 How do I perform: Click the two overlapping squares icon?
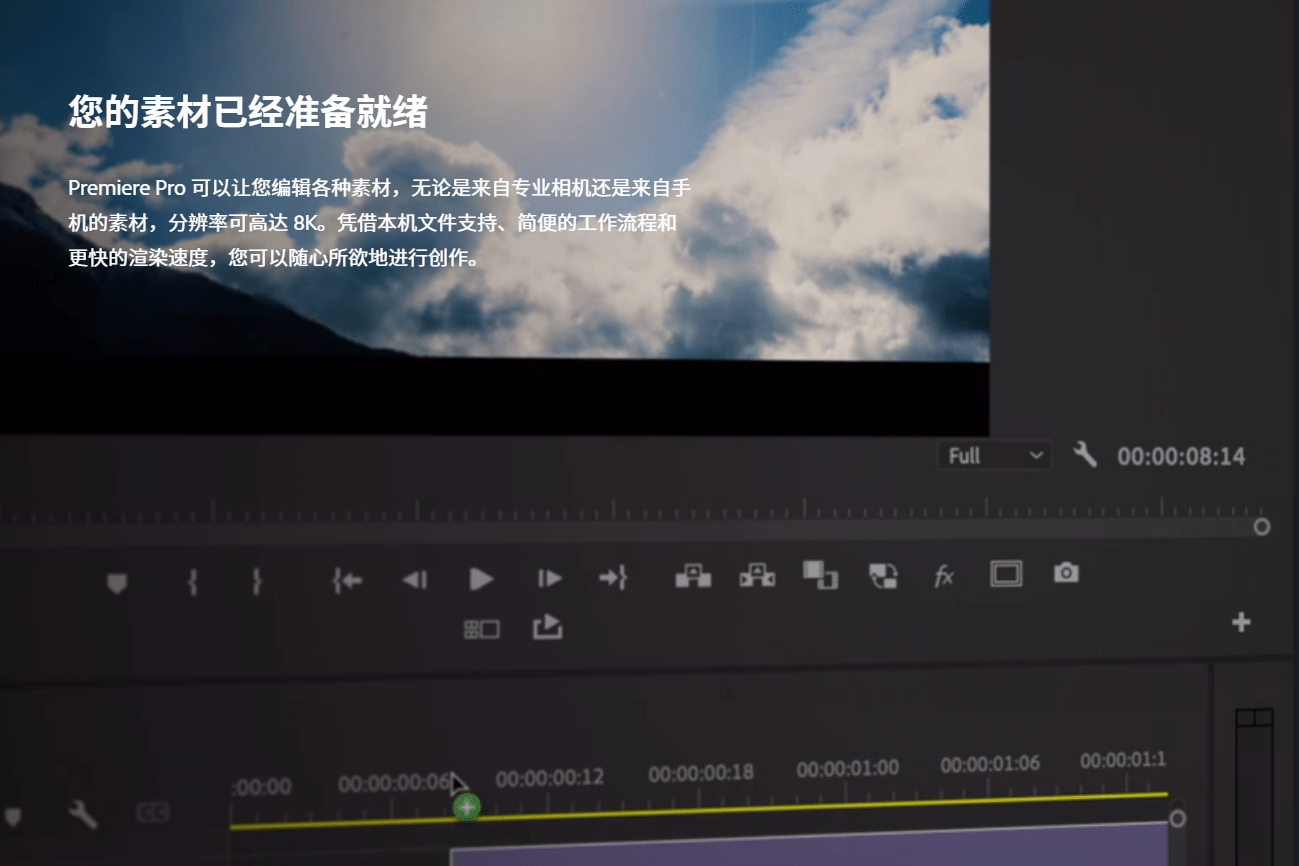(x=820, y=574)
